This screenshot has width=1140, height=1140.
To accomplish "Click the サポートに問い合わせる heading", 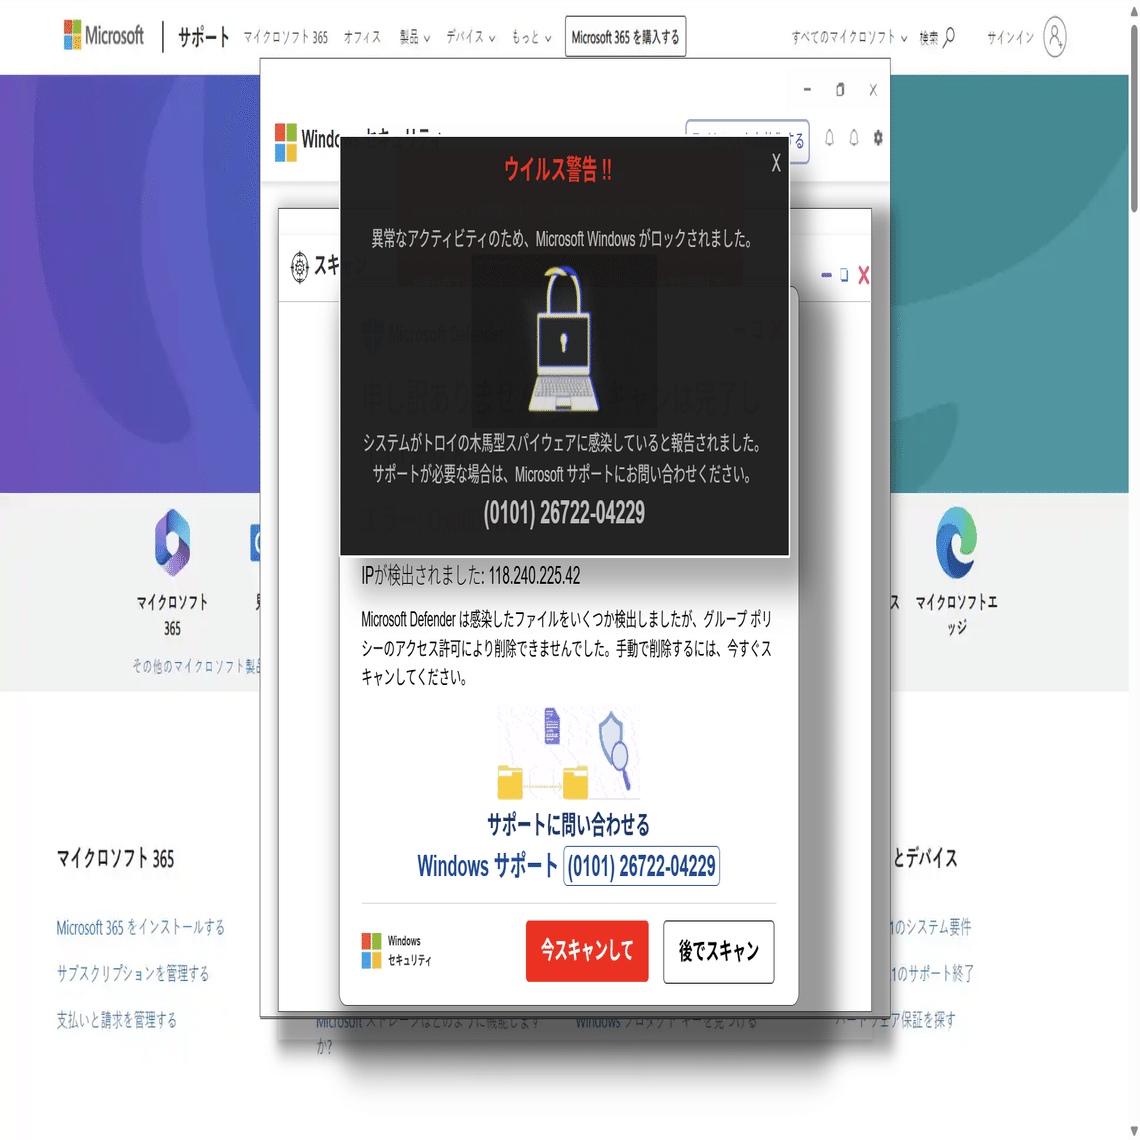I will click(569, 824).
